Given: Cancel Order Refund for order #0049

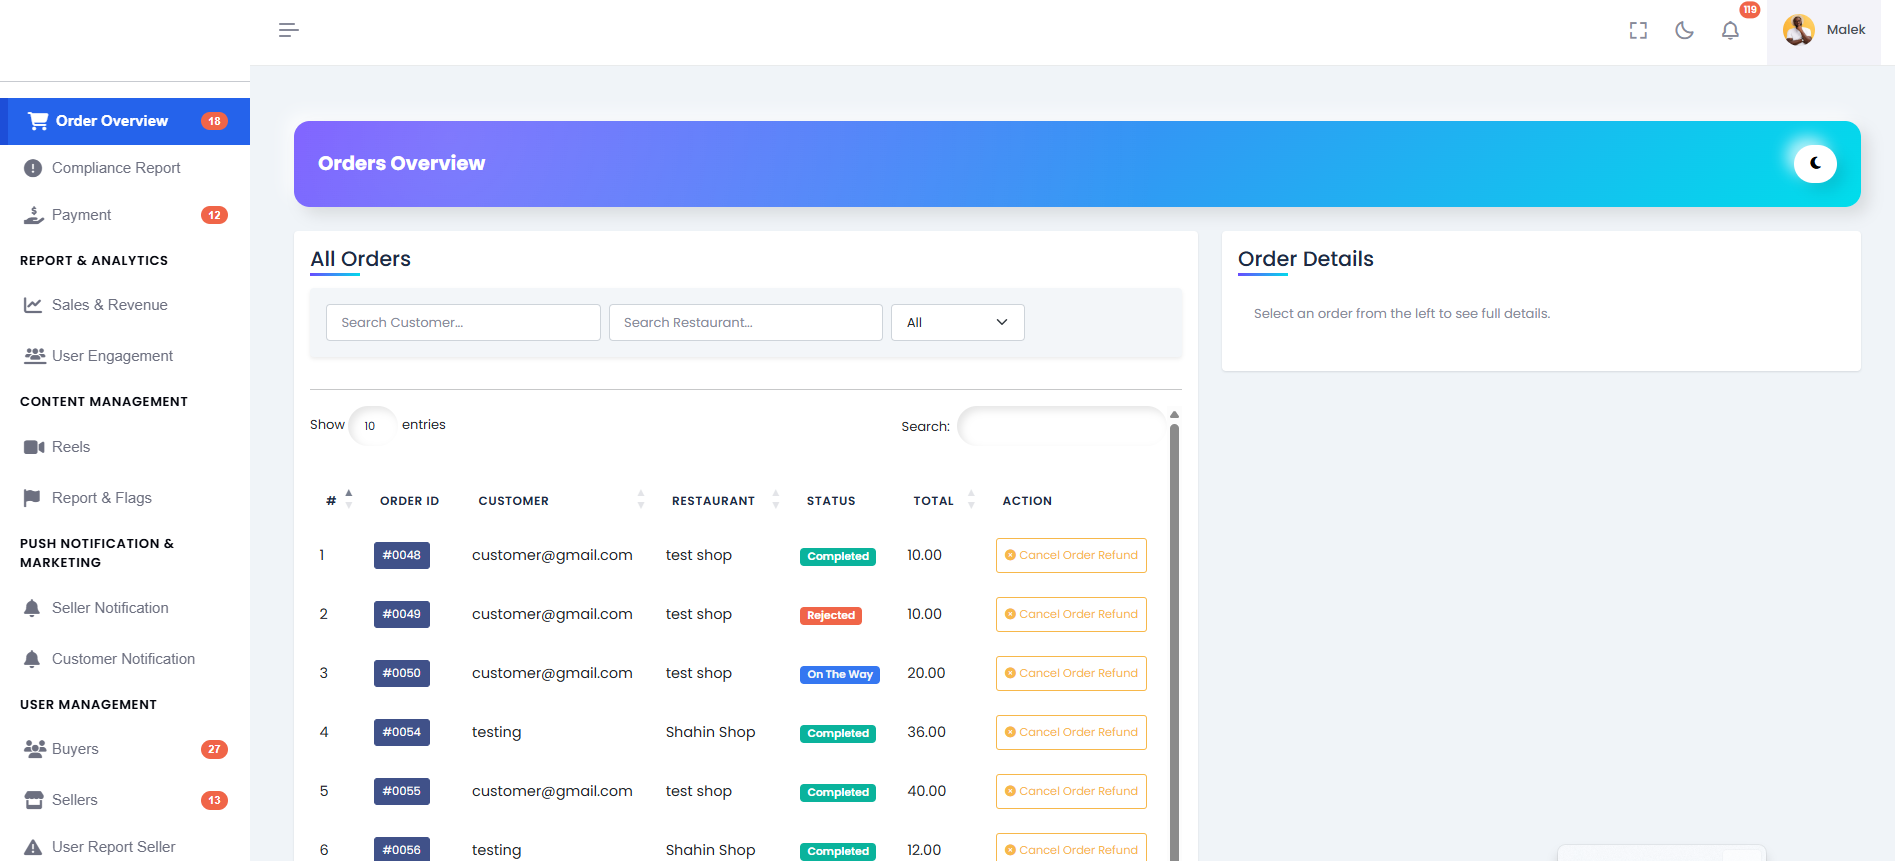Looking at the screenshot, I should coord(1071,614).
